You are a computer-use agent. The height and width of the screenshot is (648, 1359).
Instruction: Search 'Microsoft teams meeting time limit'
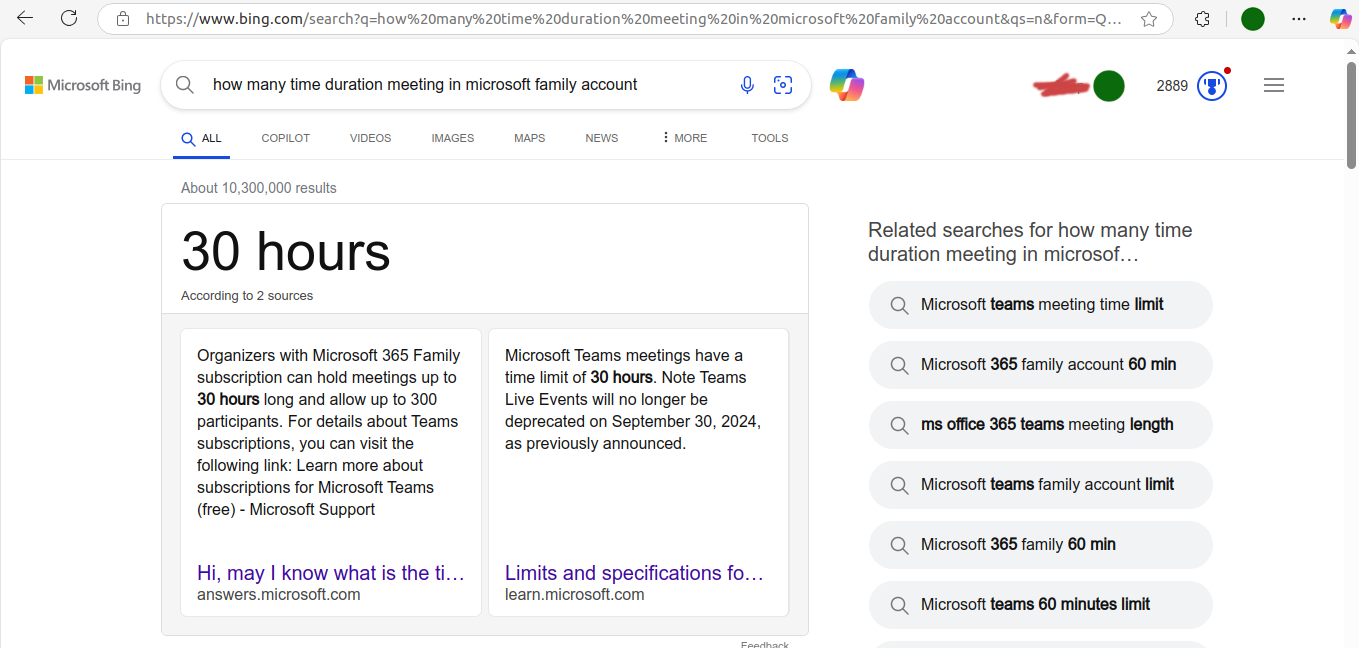[x=1041, y=305]
